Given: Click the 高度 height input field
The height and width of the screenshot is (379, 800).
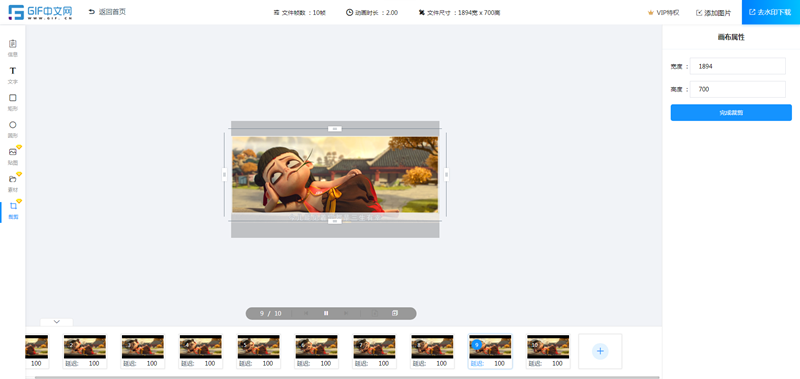Looking at the screenshot, I should click(737, 89).
